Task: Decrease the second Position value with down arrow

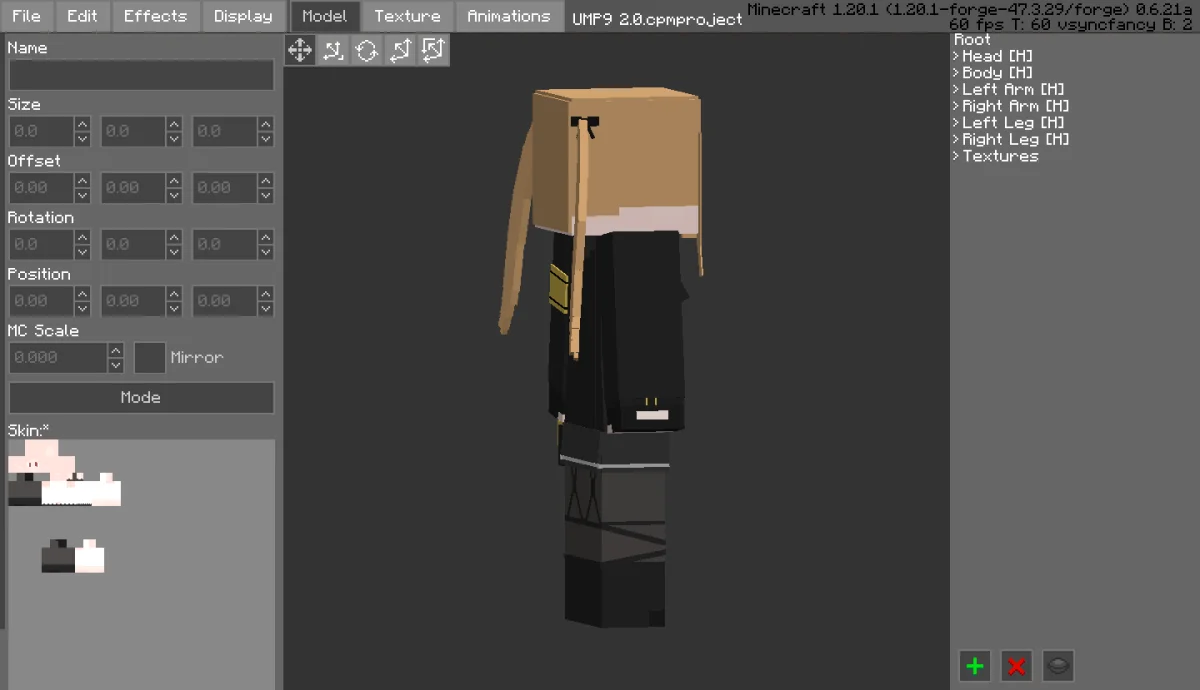Action: [x=174, y=308]
